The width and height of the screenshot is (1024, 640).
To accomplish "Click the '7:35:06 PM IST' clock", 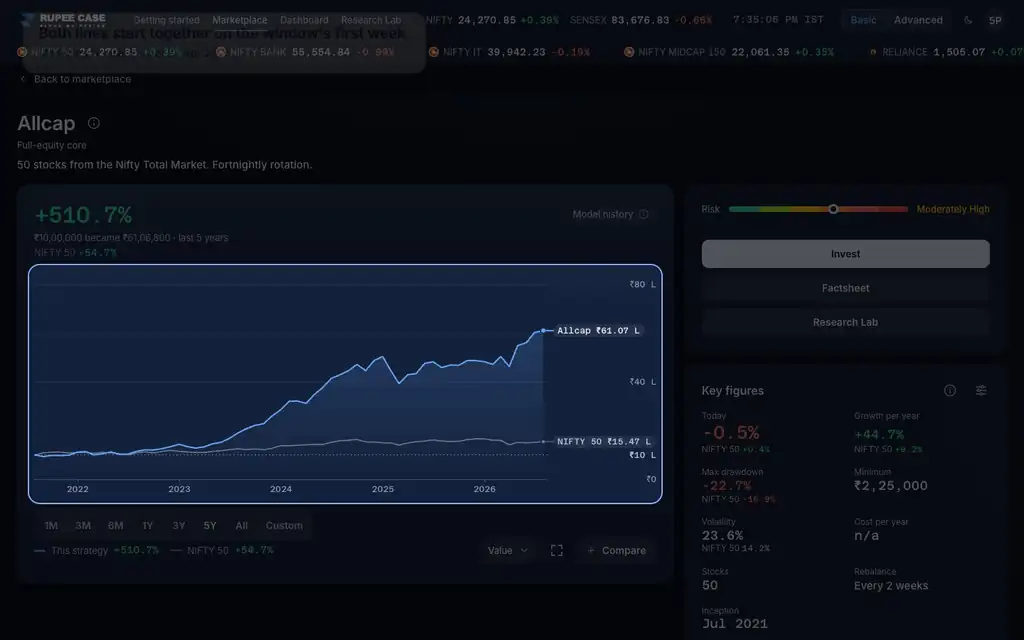I will (x=778, y=20).
